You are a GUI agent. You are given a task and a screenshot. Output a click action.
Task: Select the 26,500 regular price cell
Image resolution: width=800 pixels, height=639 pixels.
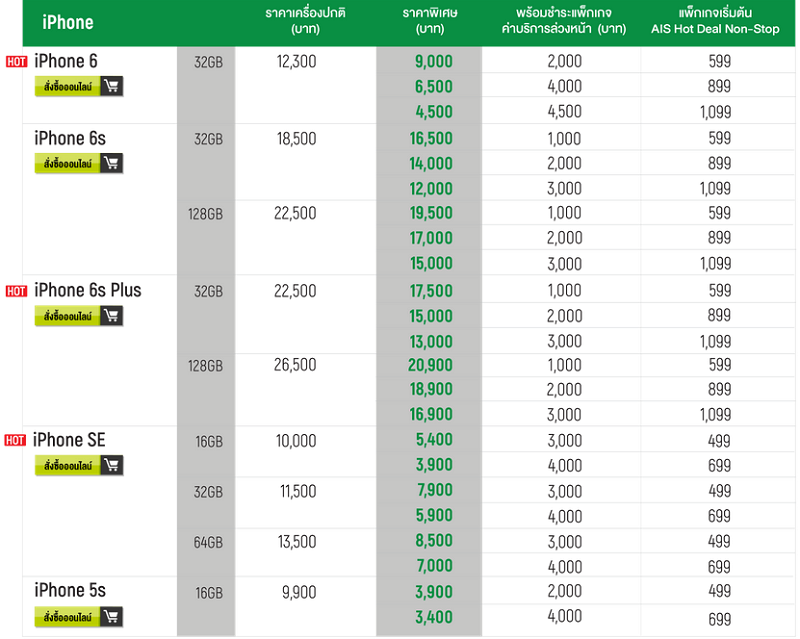point(296,365)
